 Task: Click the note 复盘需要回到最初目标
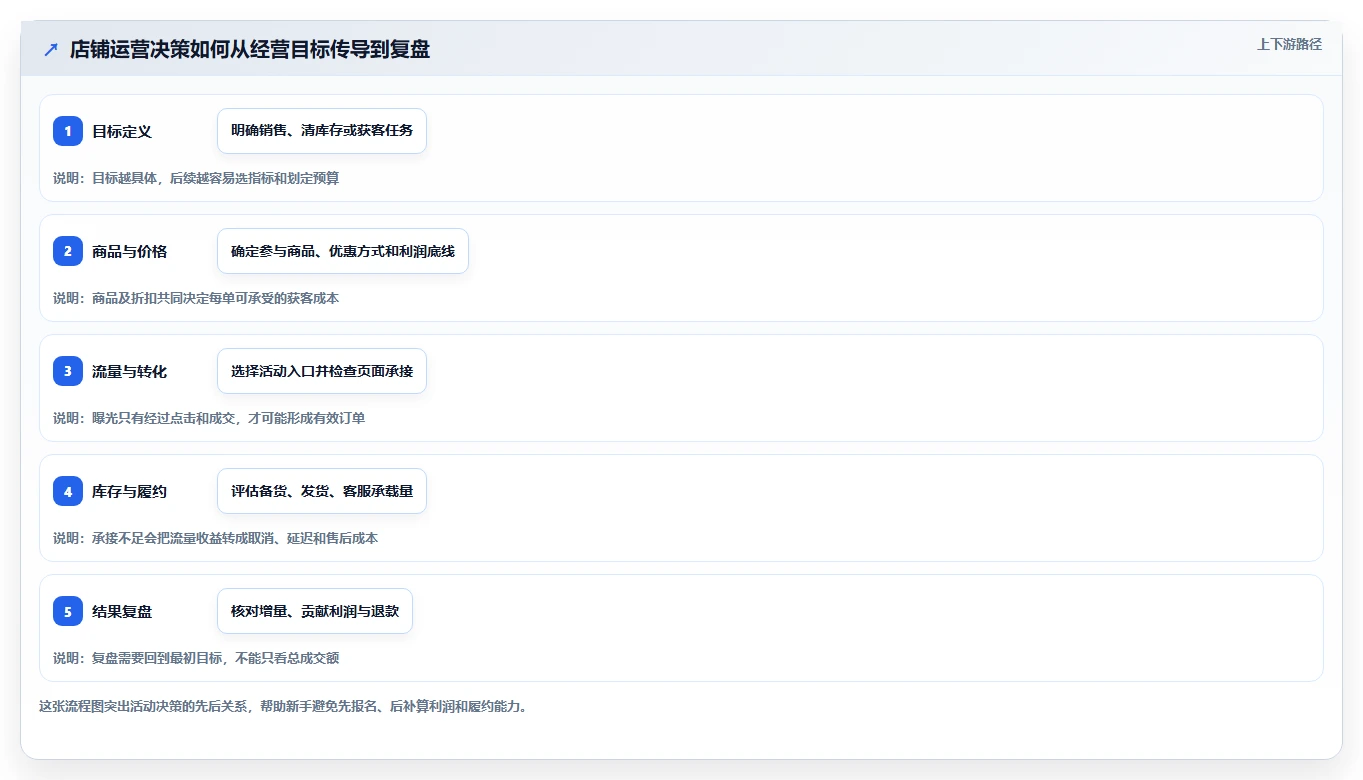(159, 658)
